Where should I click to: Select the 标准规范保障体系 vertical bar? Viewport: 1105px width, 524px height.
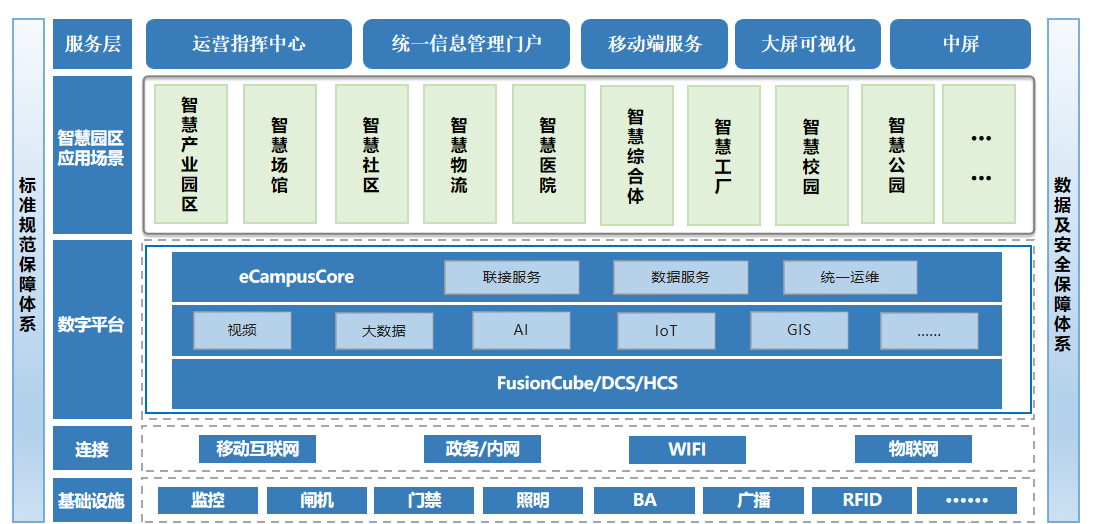click(x=27, y=262)
